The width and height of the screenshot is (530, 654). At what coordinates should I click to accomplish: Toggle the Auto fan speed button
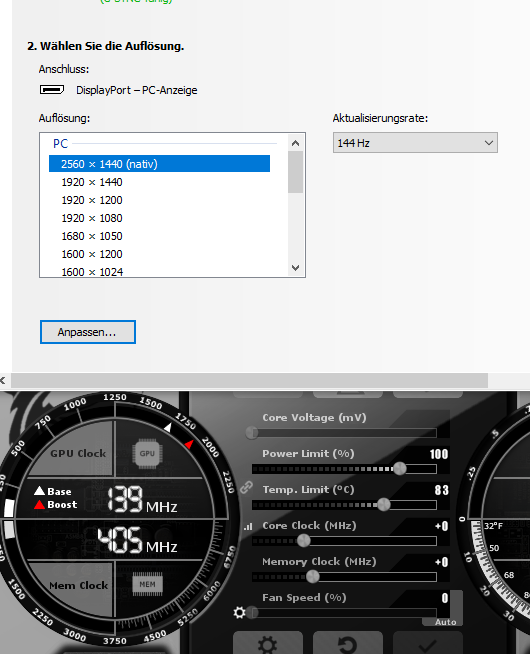445,622
